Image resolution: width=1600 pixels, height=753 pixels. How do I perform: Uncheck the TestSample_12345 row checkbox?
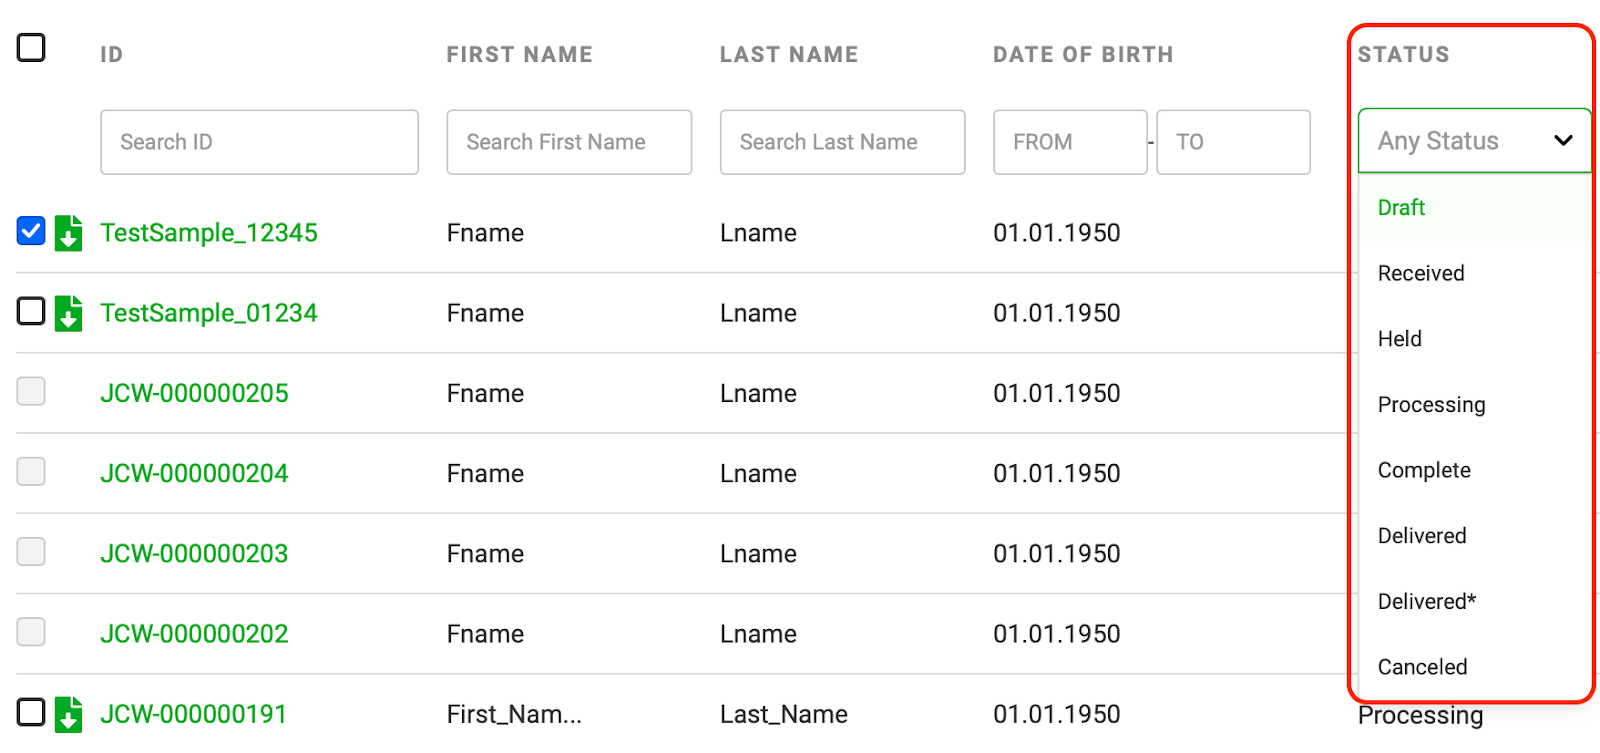(31, 231)
